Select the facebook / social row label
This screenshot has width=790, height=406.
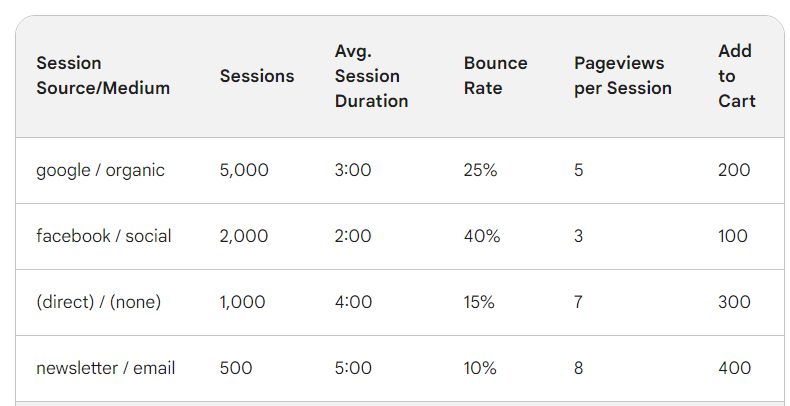click(x=104, y=236)
